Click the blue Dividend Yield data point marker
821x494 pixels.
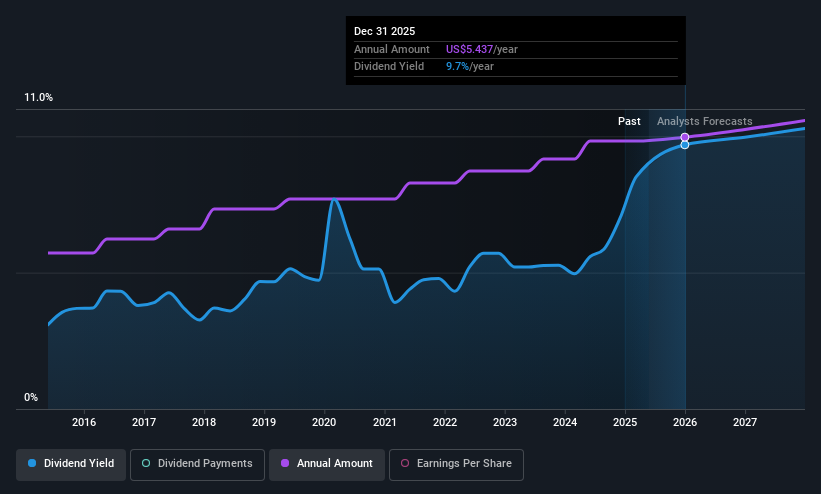(685, 145)
